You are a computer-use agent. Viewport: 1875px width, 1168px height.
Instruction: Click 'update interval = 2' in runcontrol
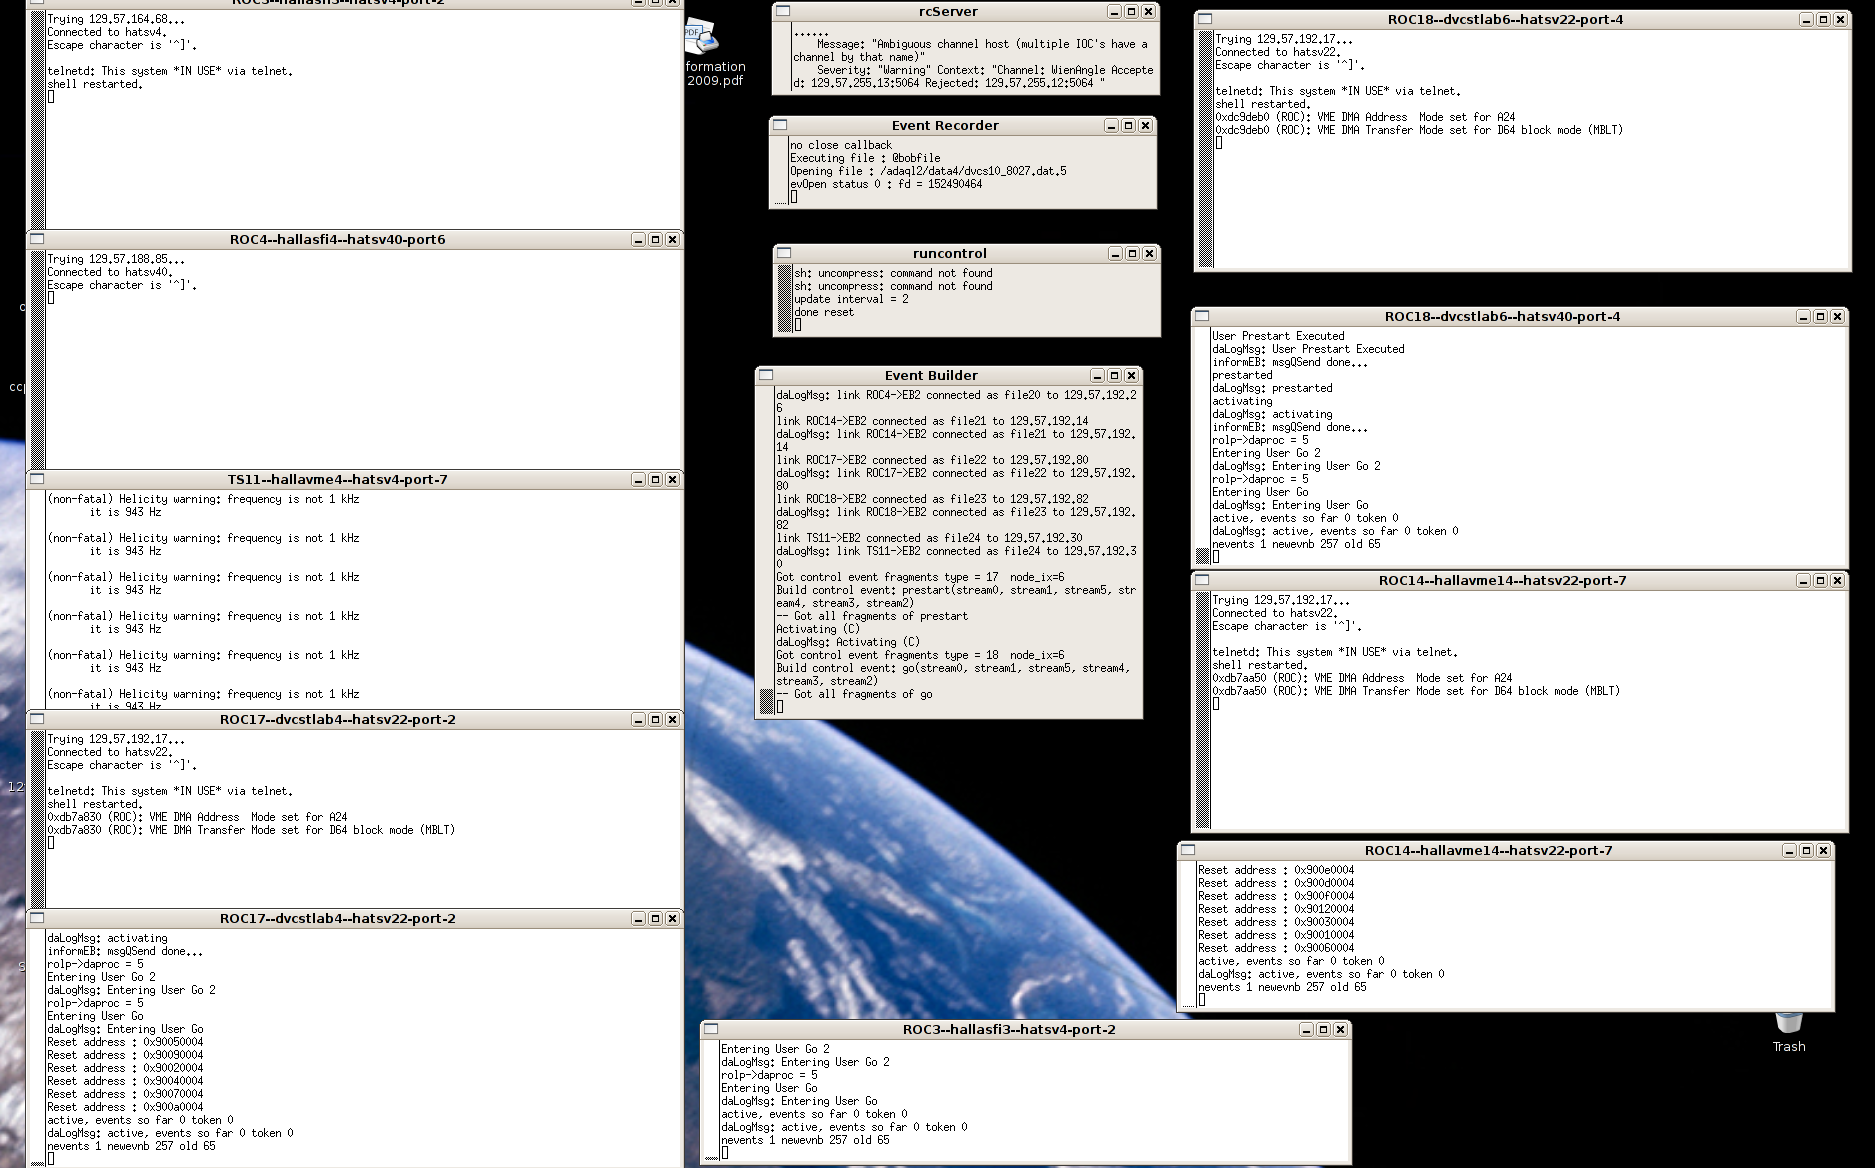[x=851, y=299]
